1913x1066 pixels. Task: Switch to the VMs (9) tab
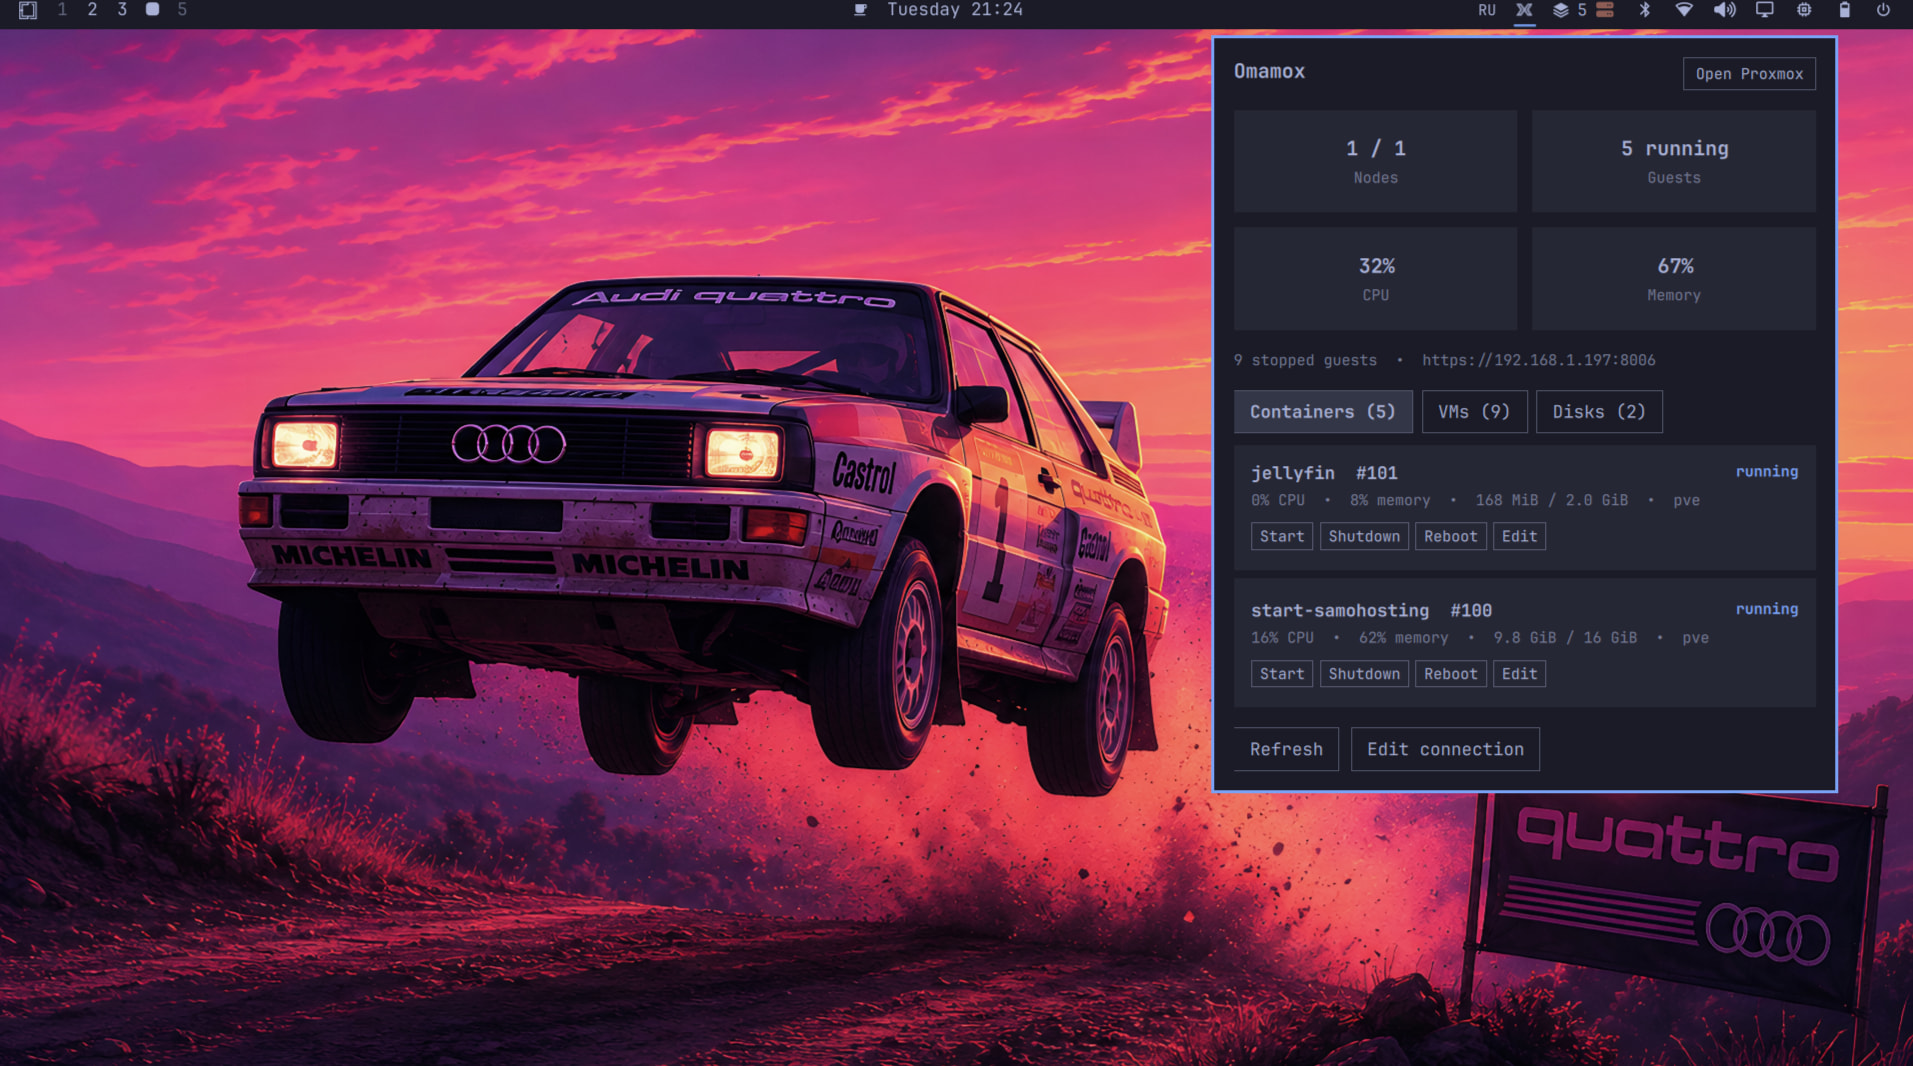pos(1475,412)
